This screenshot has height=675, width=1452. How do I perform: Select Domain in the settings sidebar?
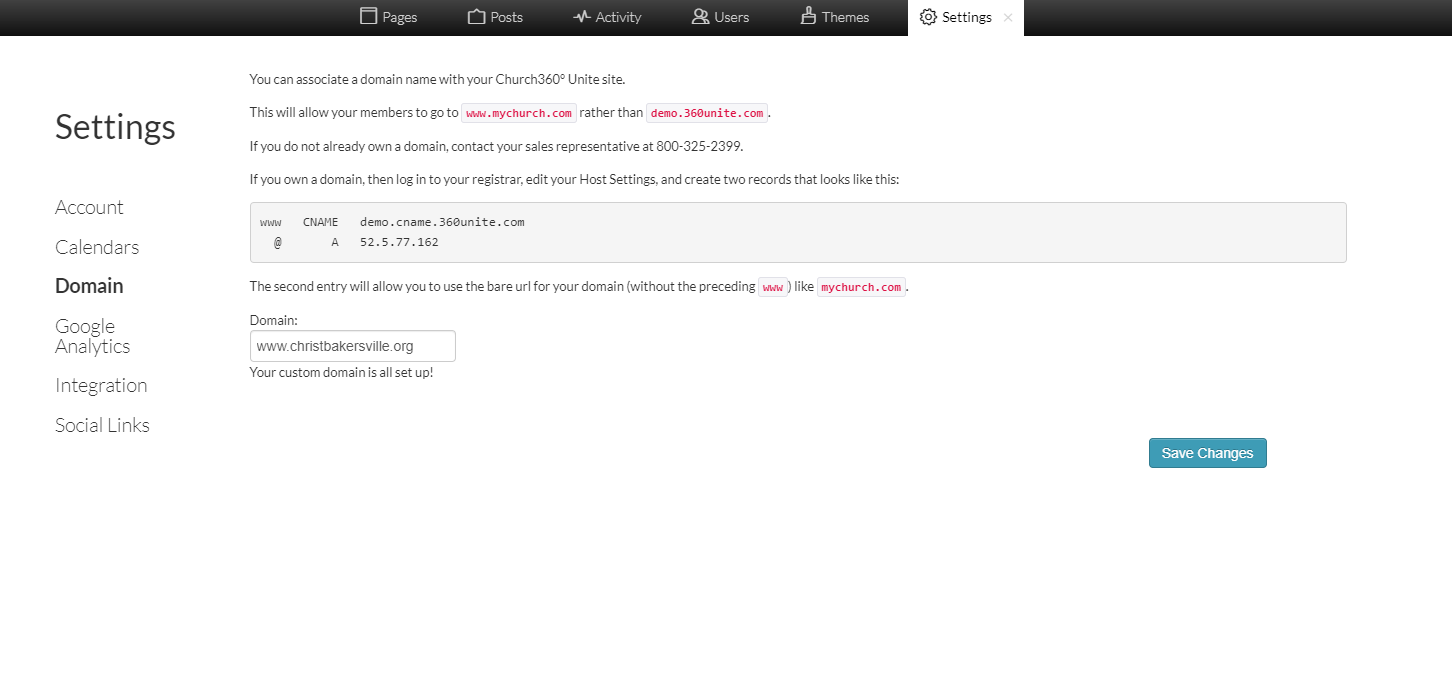[89, 286]
